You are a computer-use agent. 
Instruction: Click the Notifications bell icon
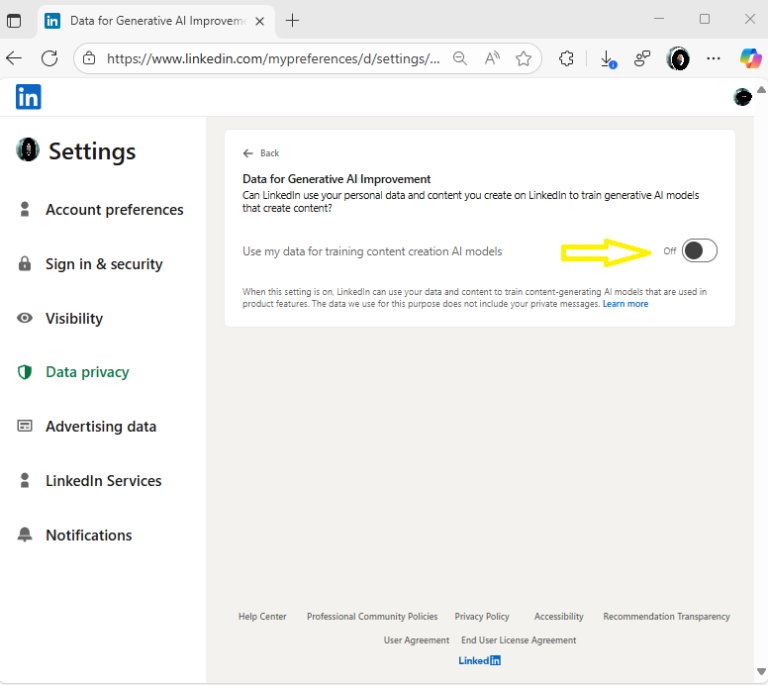[25, 535]
